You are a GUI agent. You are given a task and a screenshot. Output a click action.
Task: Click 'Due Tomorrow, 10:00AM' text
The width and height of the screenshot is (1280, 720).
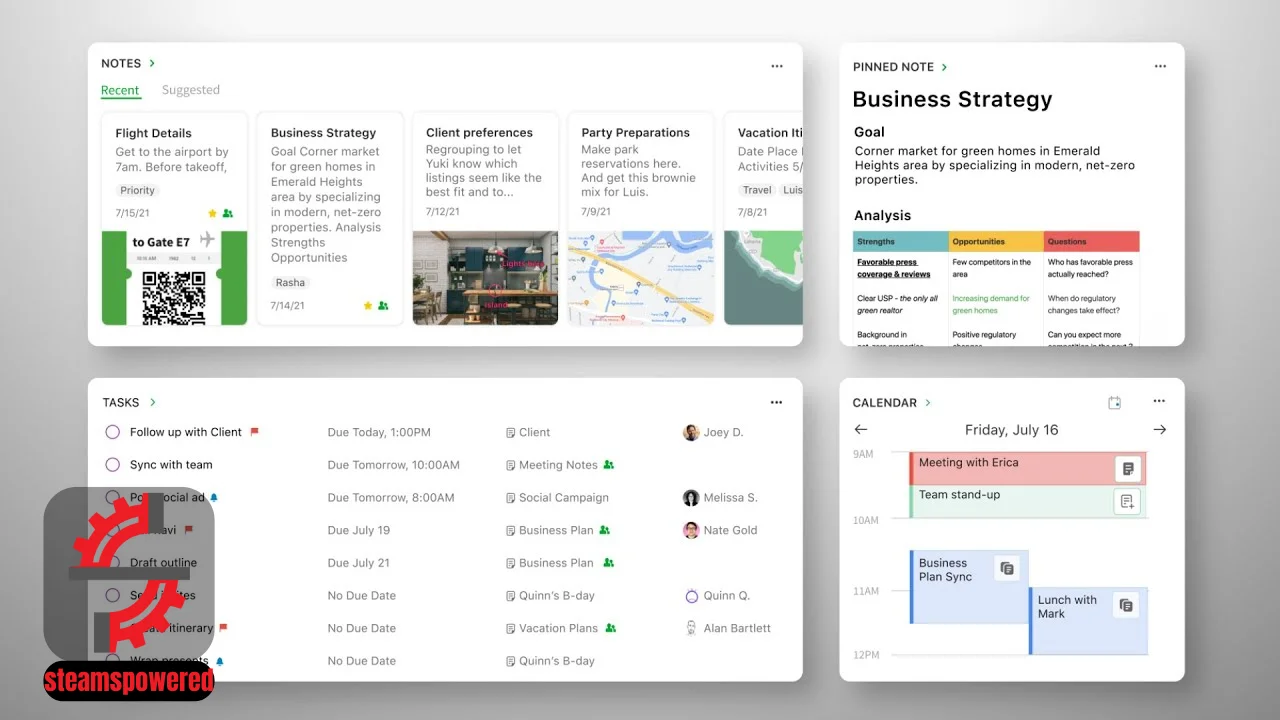(394, 465)
